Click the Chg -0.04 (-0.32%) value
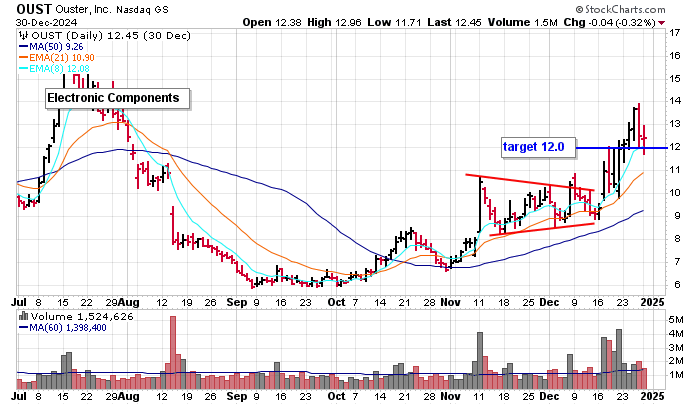This screenshot has width=700, height=405. 609,22
